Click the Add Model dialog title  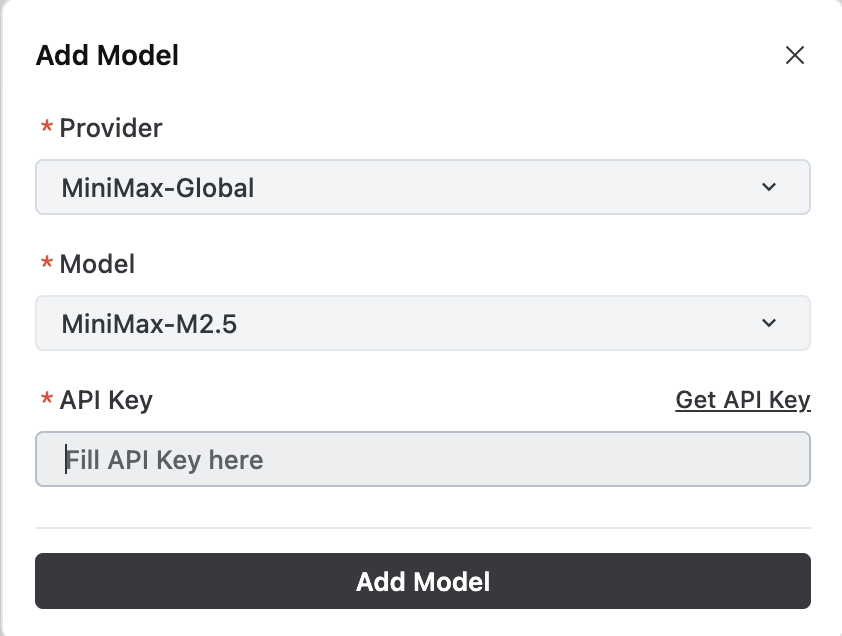107,55
